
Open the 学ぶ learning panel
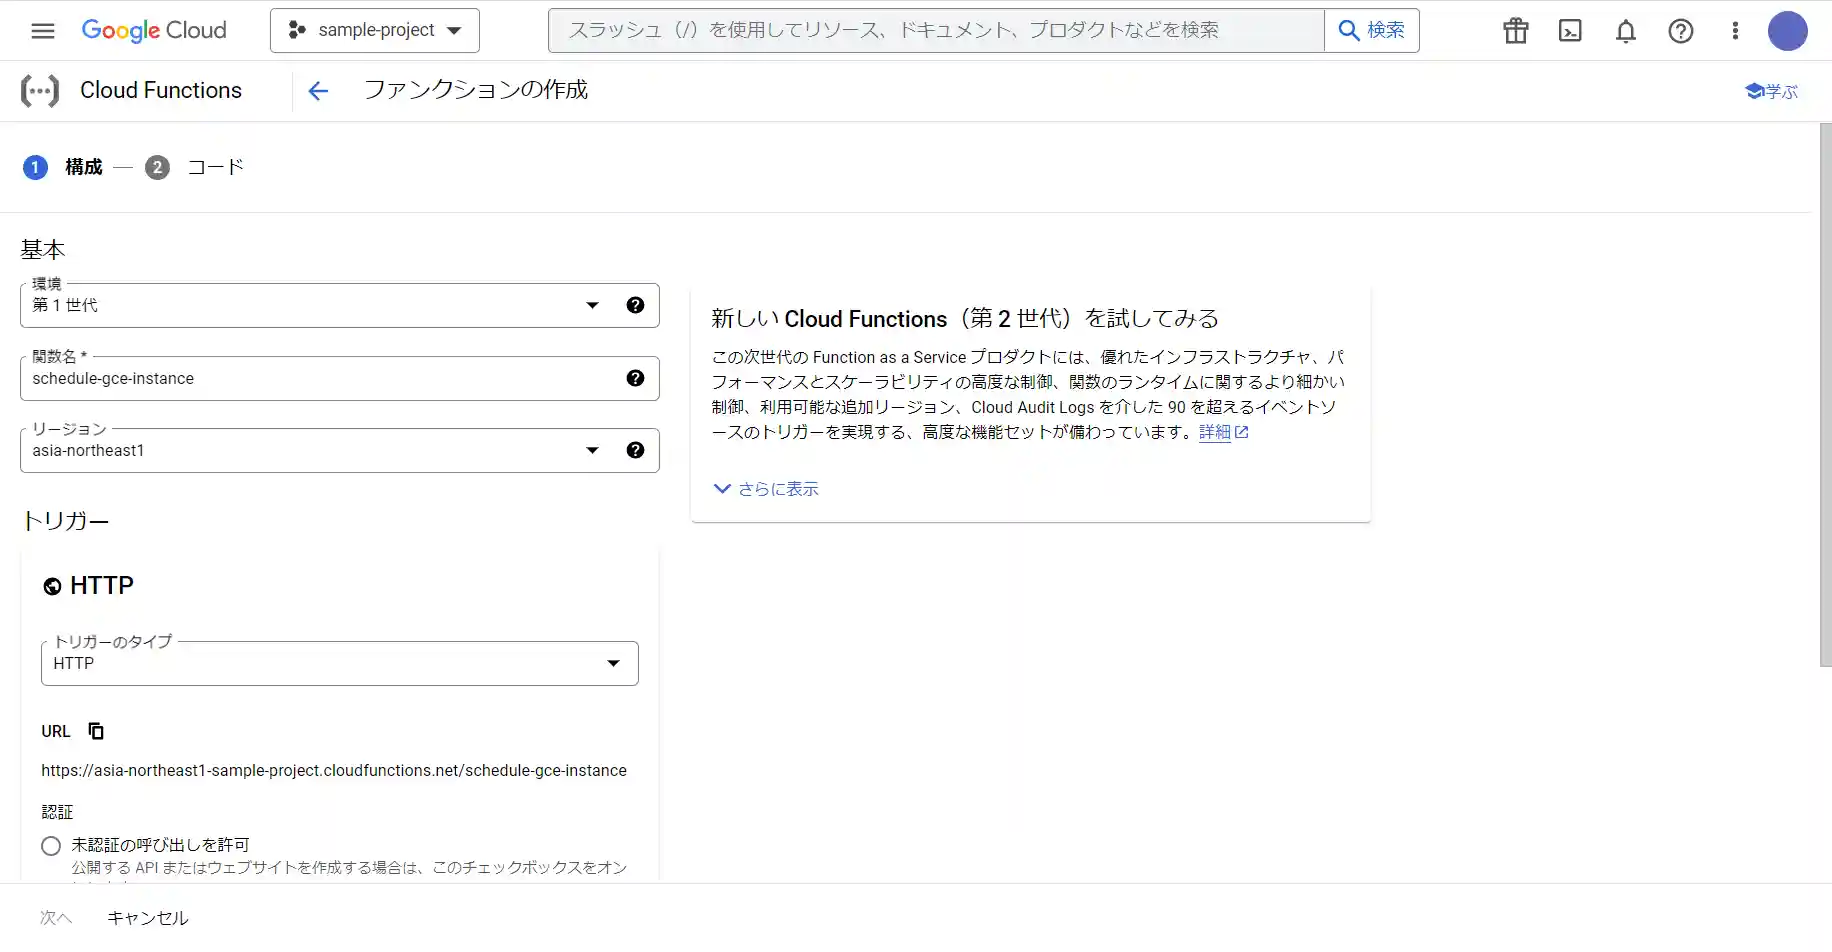click(1771, 91)
